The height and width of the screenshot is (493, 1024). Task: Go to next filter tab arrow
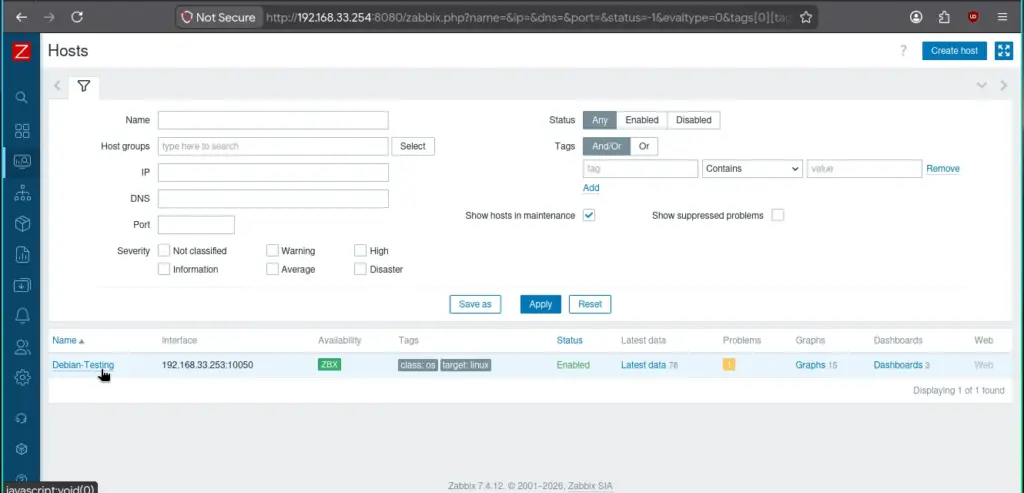[1004, 86]
